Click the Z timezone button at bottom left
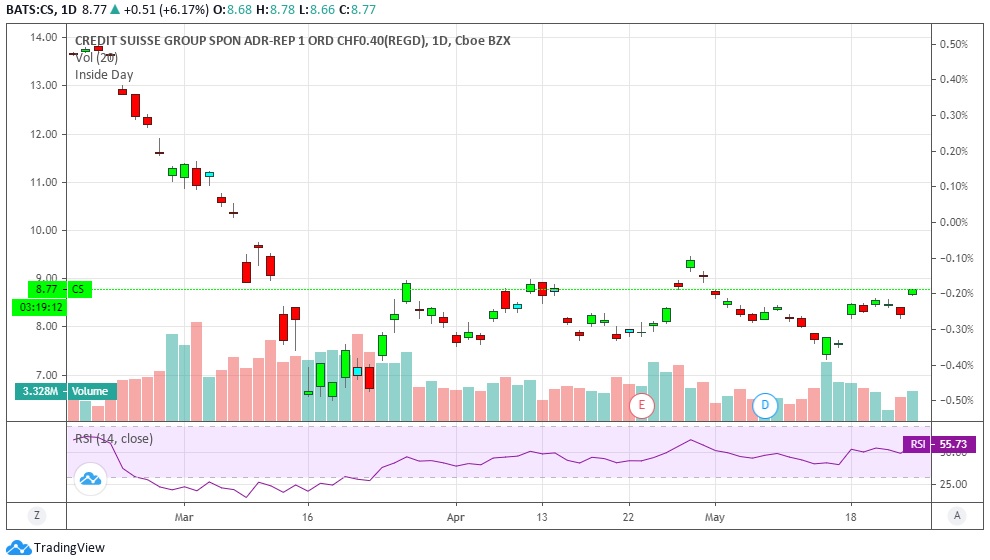Viewport: 990px width, 560px height. click(x=37, y=516)
